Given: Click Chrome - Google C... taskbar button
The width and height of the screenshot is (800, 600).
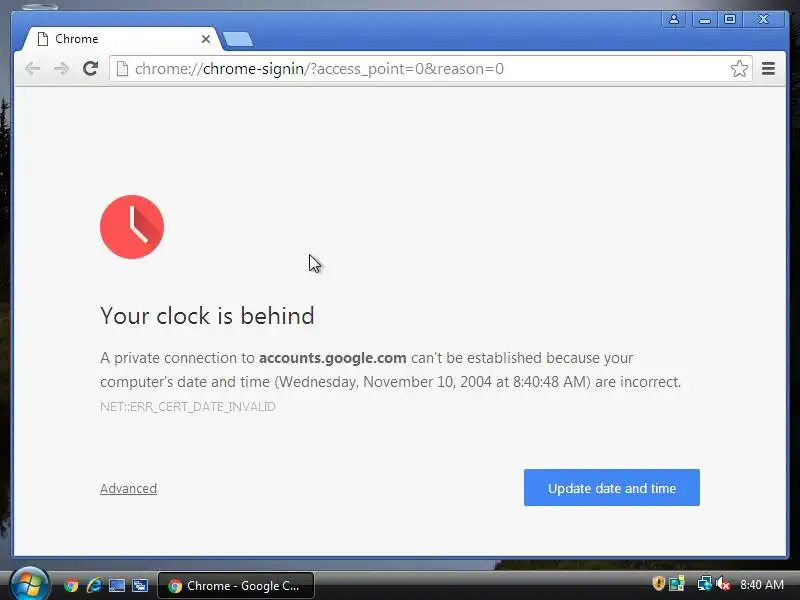Looking at the screenshot, I should (x=236, y=585).
